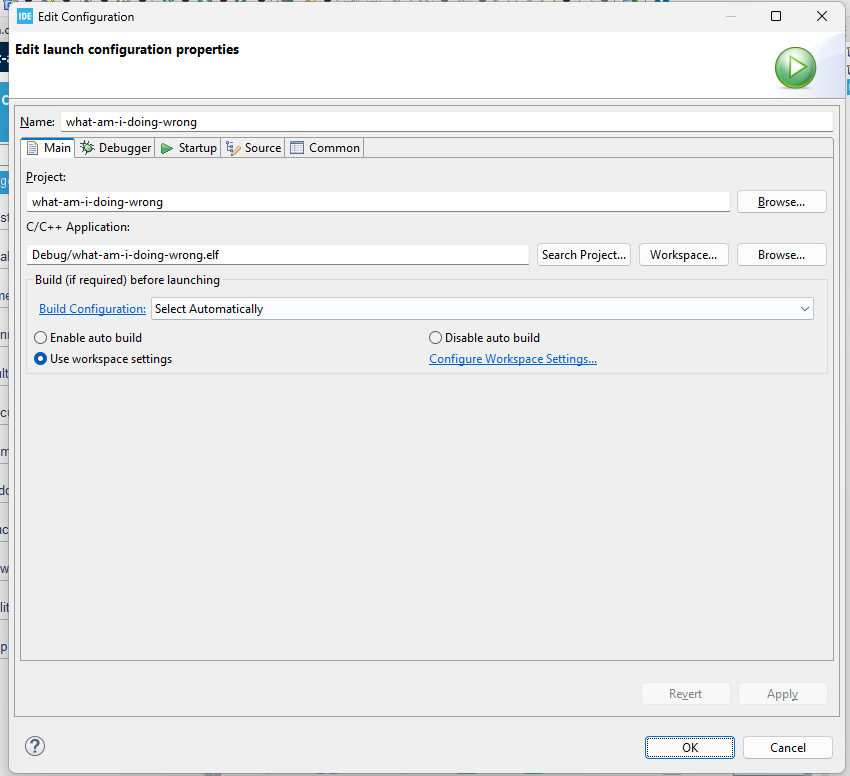This screenshot has width=850, height=776.
Task: Click the Common tab icon
Action: (297, 148)
